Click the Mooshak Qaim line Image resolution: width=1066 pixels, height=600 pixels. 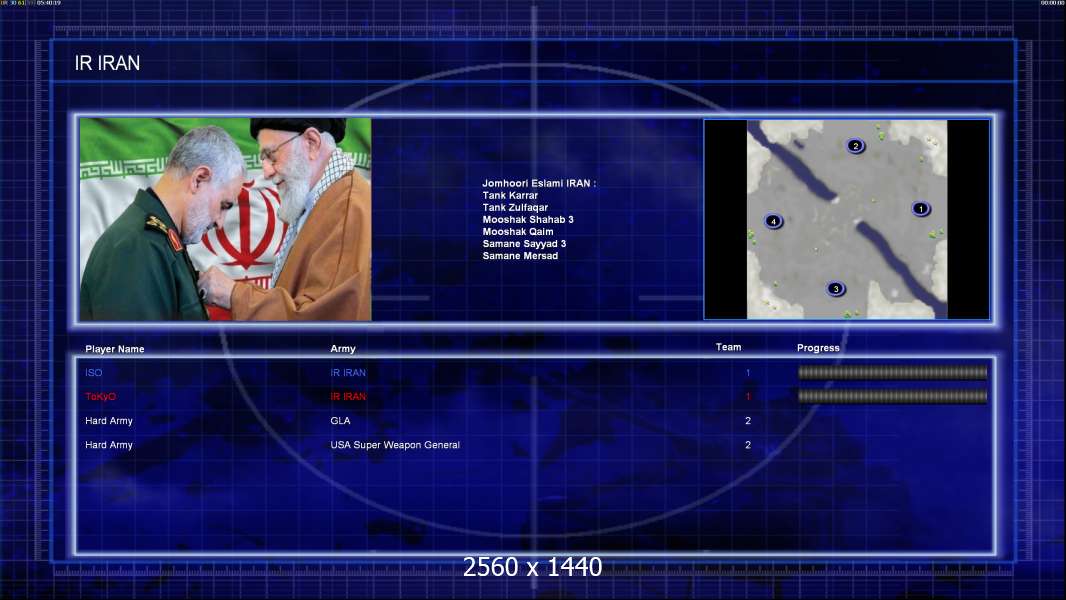tap(518, 232)
